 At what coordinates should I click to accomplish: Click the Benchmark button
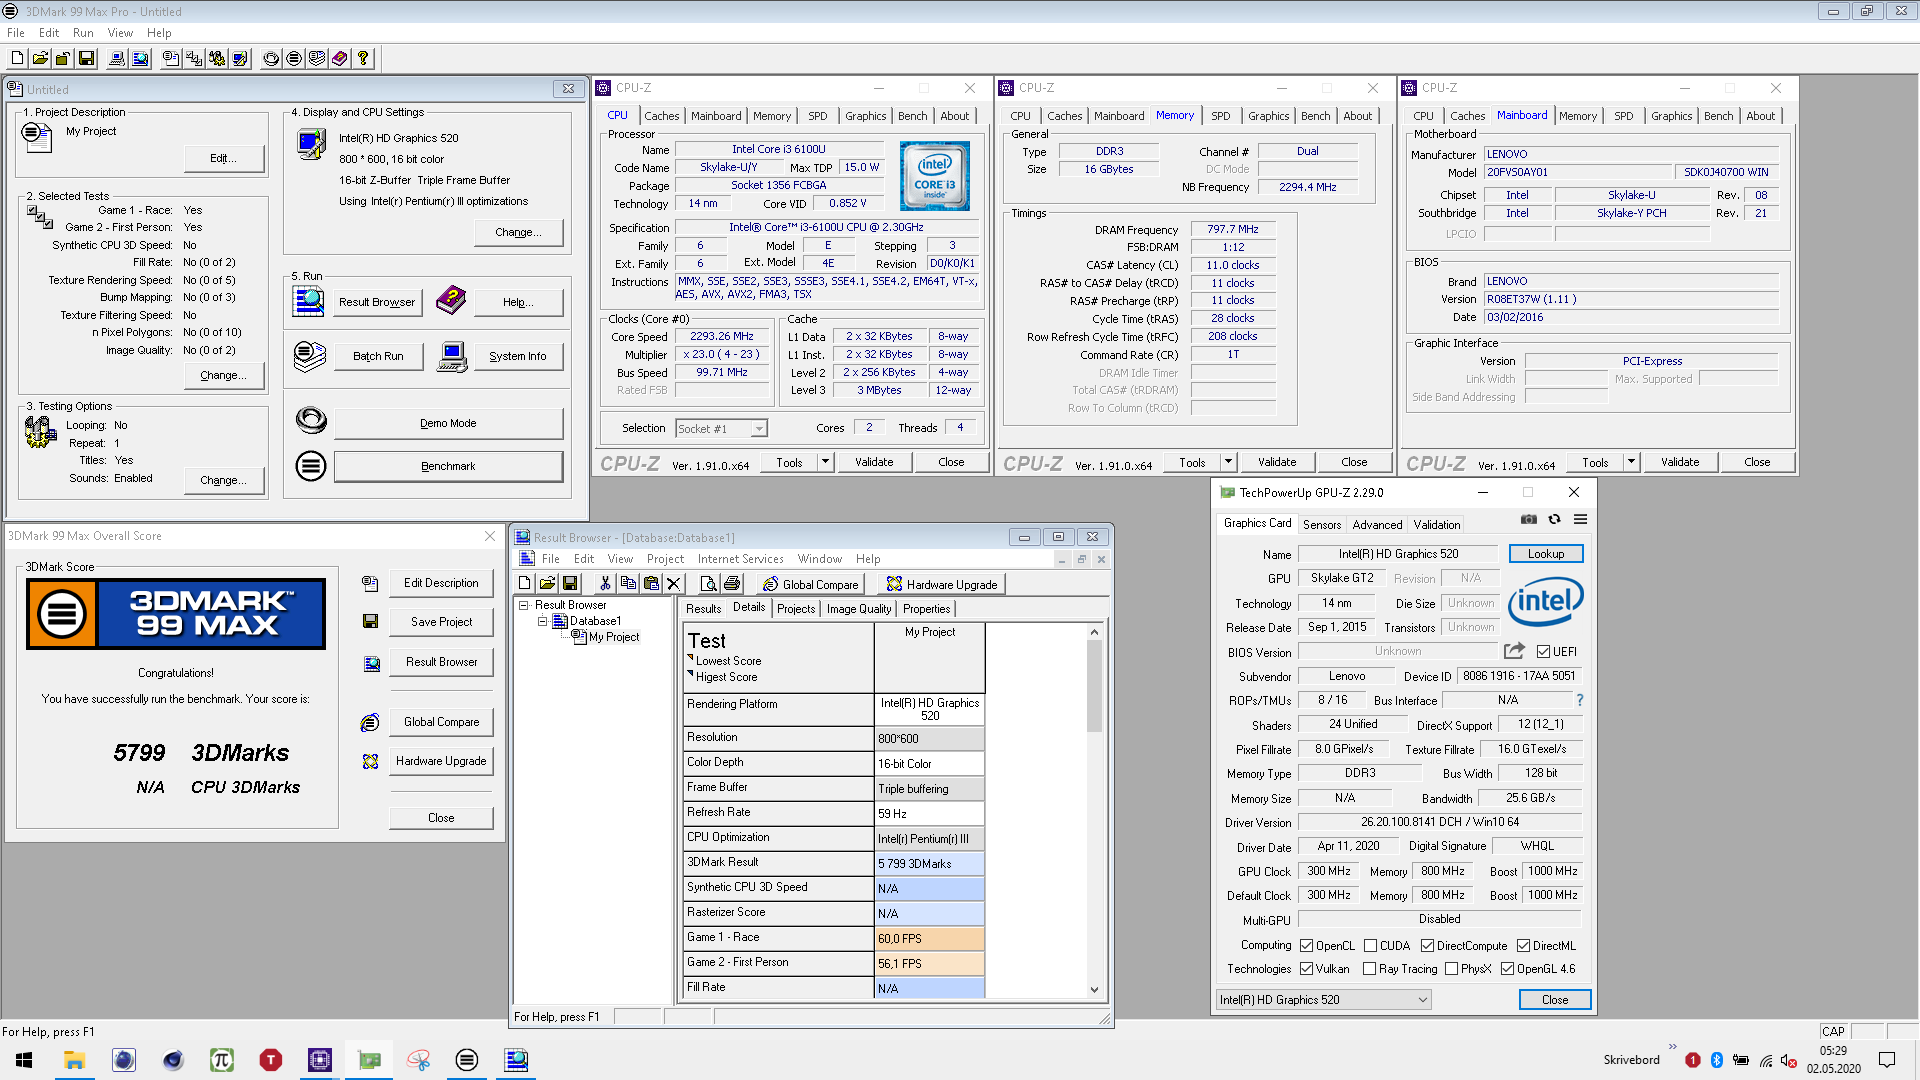tap(448, 467)
